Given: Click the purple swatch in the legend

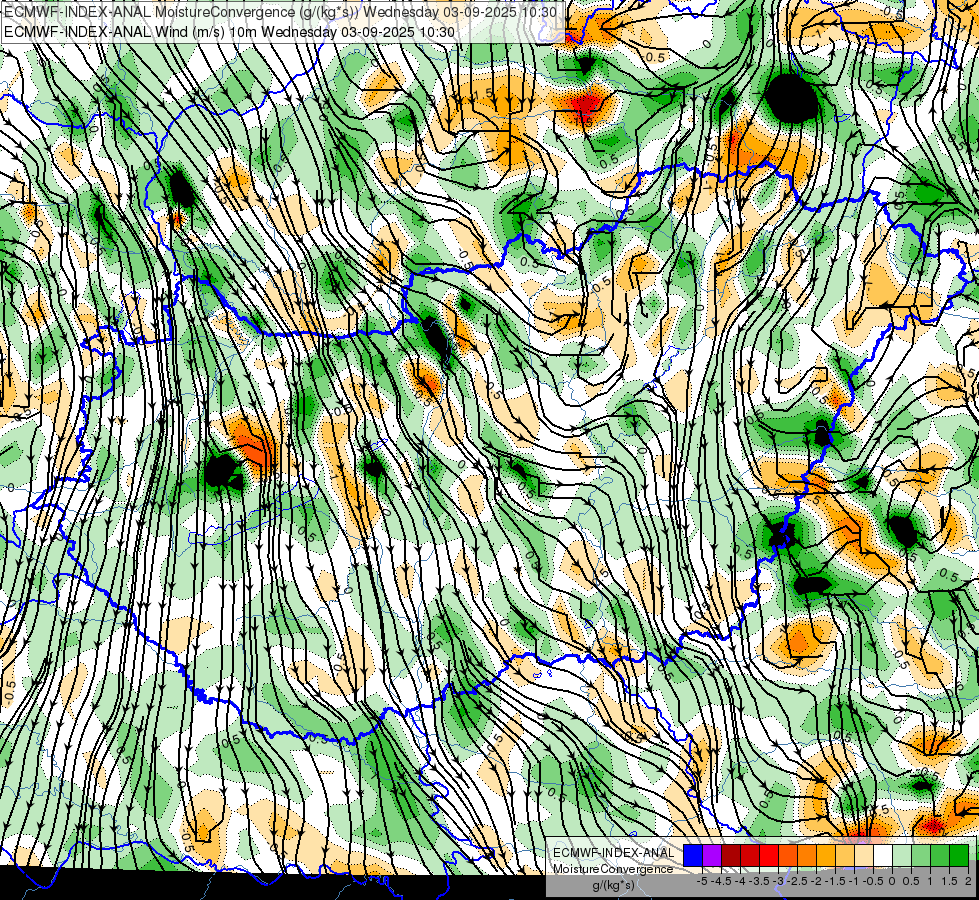Looking at the screenshot, I should pos(712,855).
